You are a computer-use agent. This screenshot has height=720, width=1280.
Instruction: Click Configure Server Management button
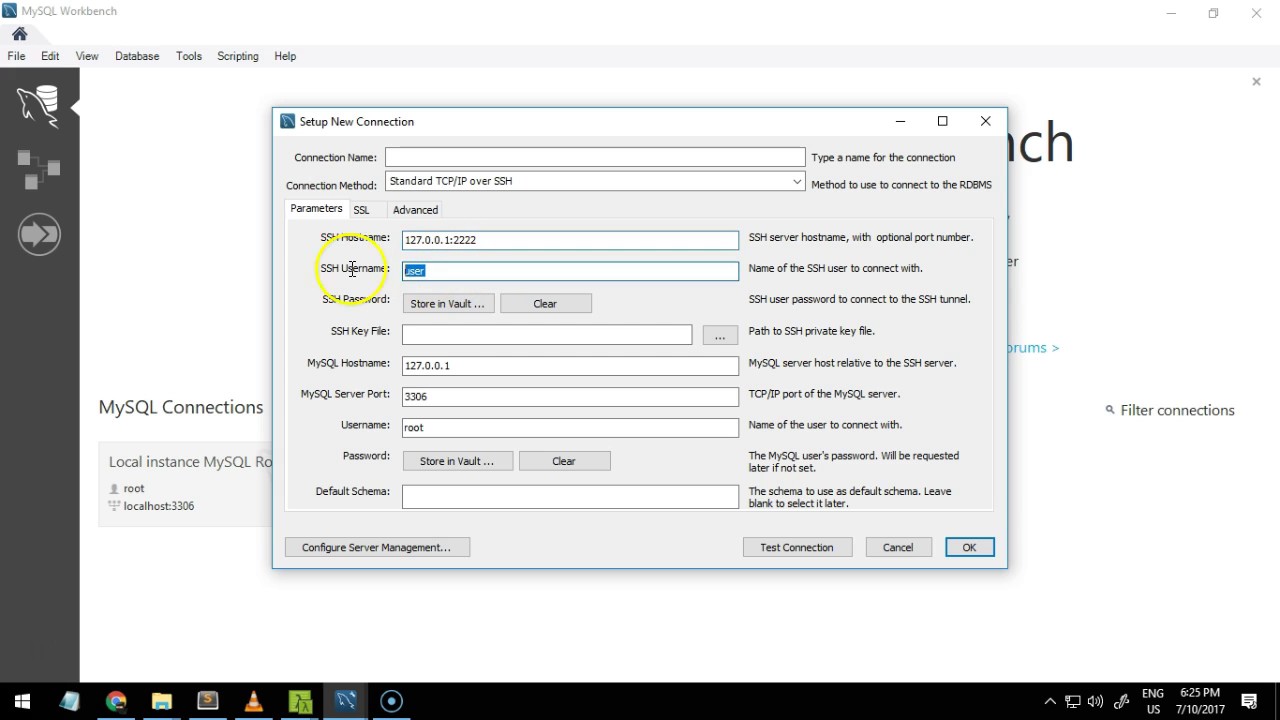pos(377,547)
